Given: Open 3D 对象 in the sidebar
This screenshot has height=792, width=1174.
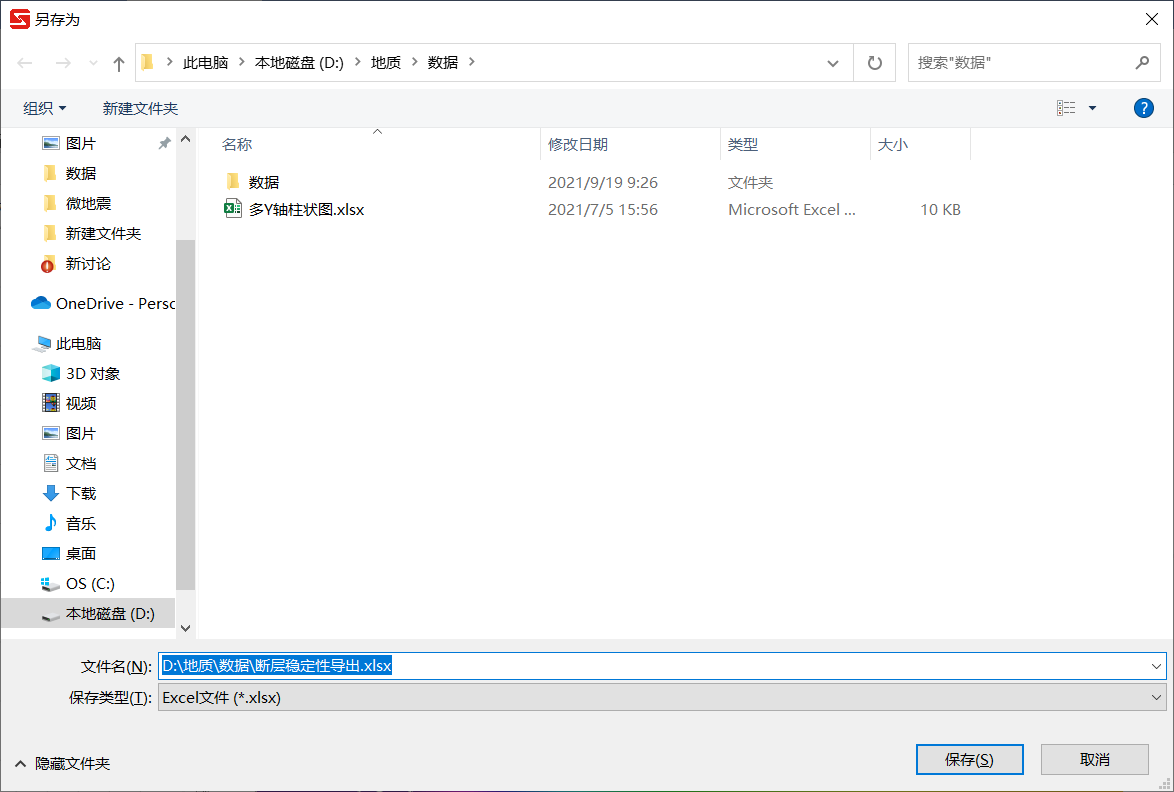Looking at the screenshot, I should coord(93,374).
